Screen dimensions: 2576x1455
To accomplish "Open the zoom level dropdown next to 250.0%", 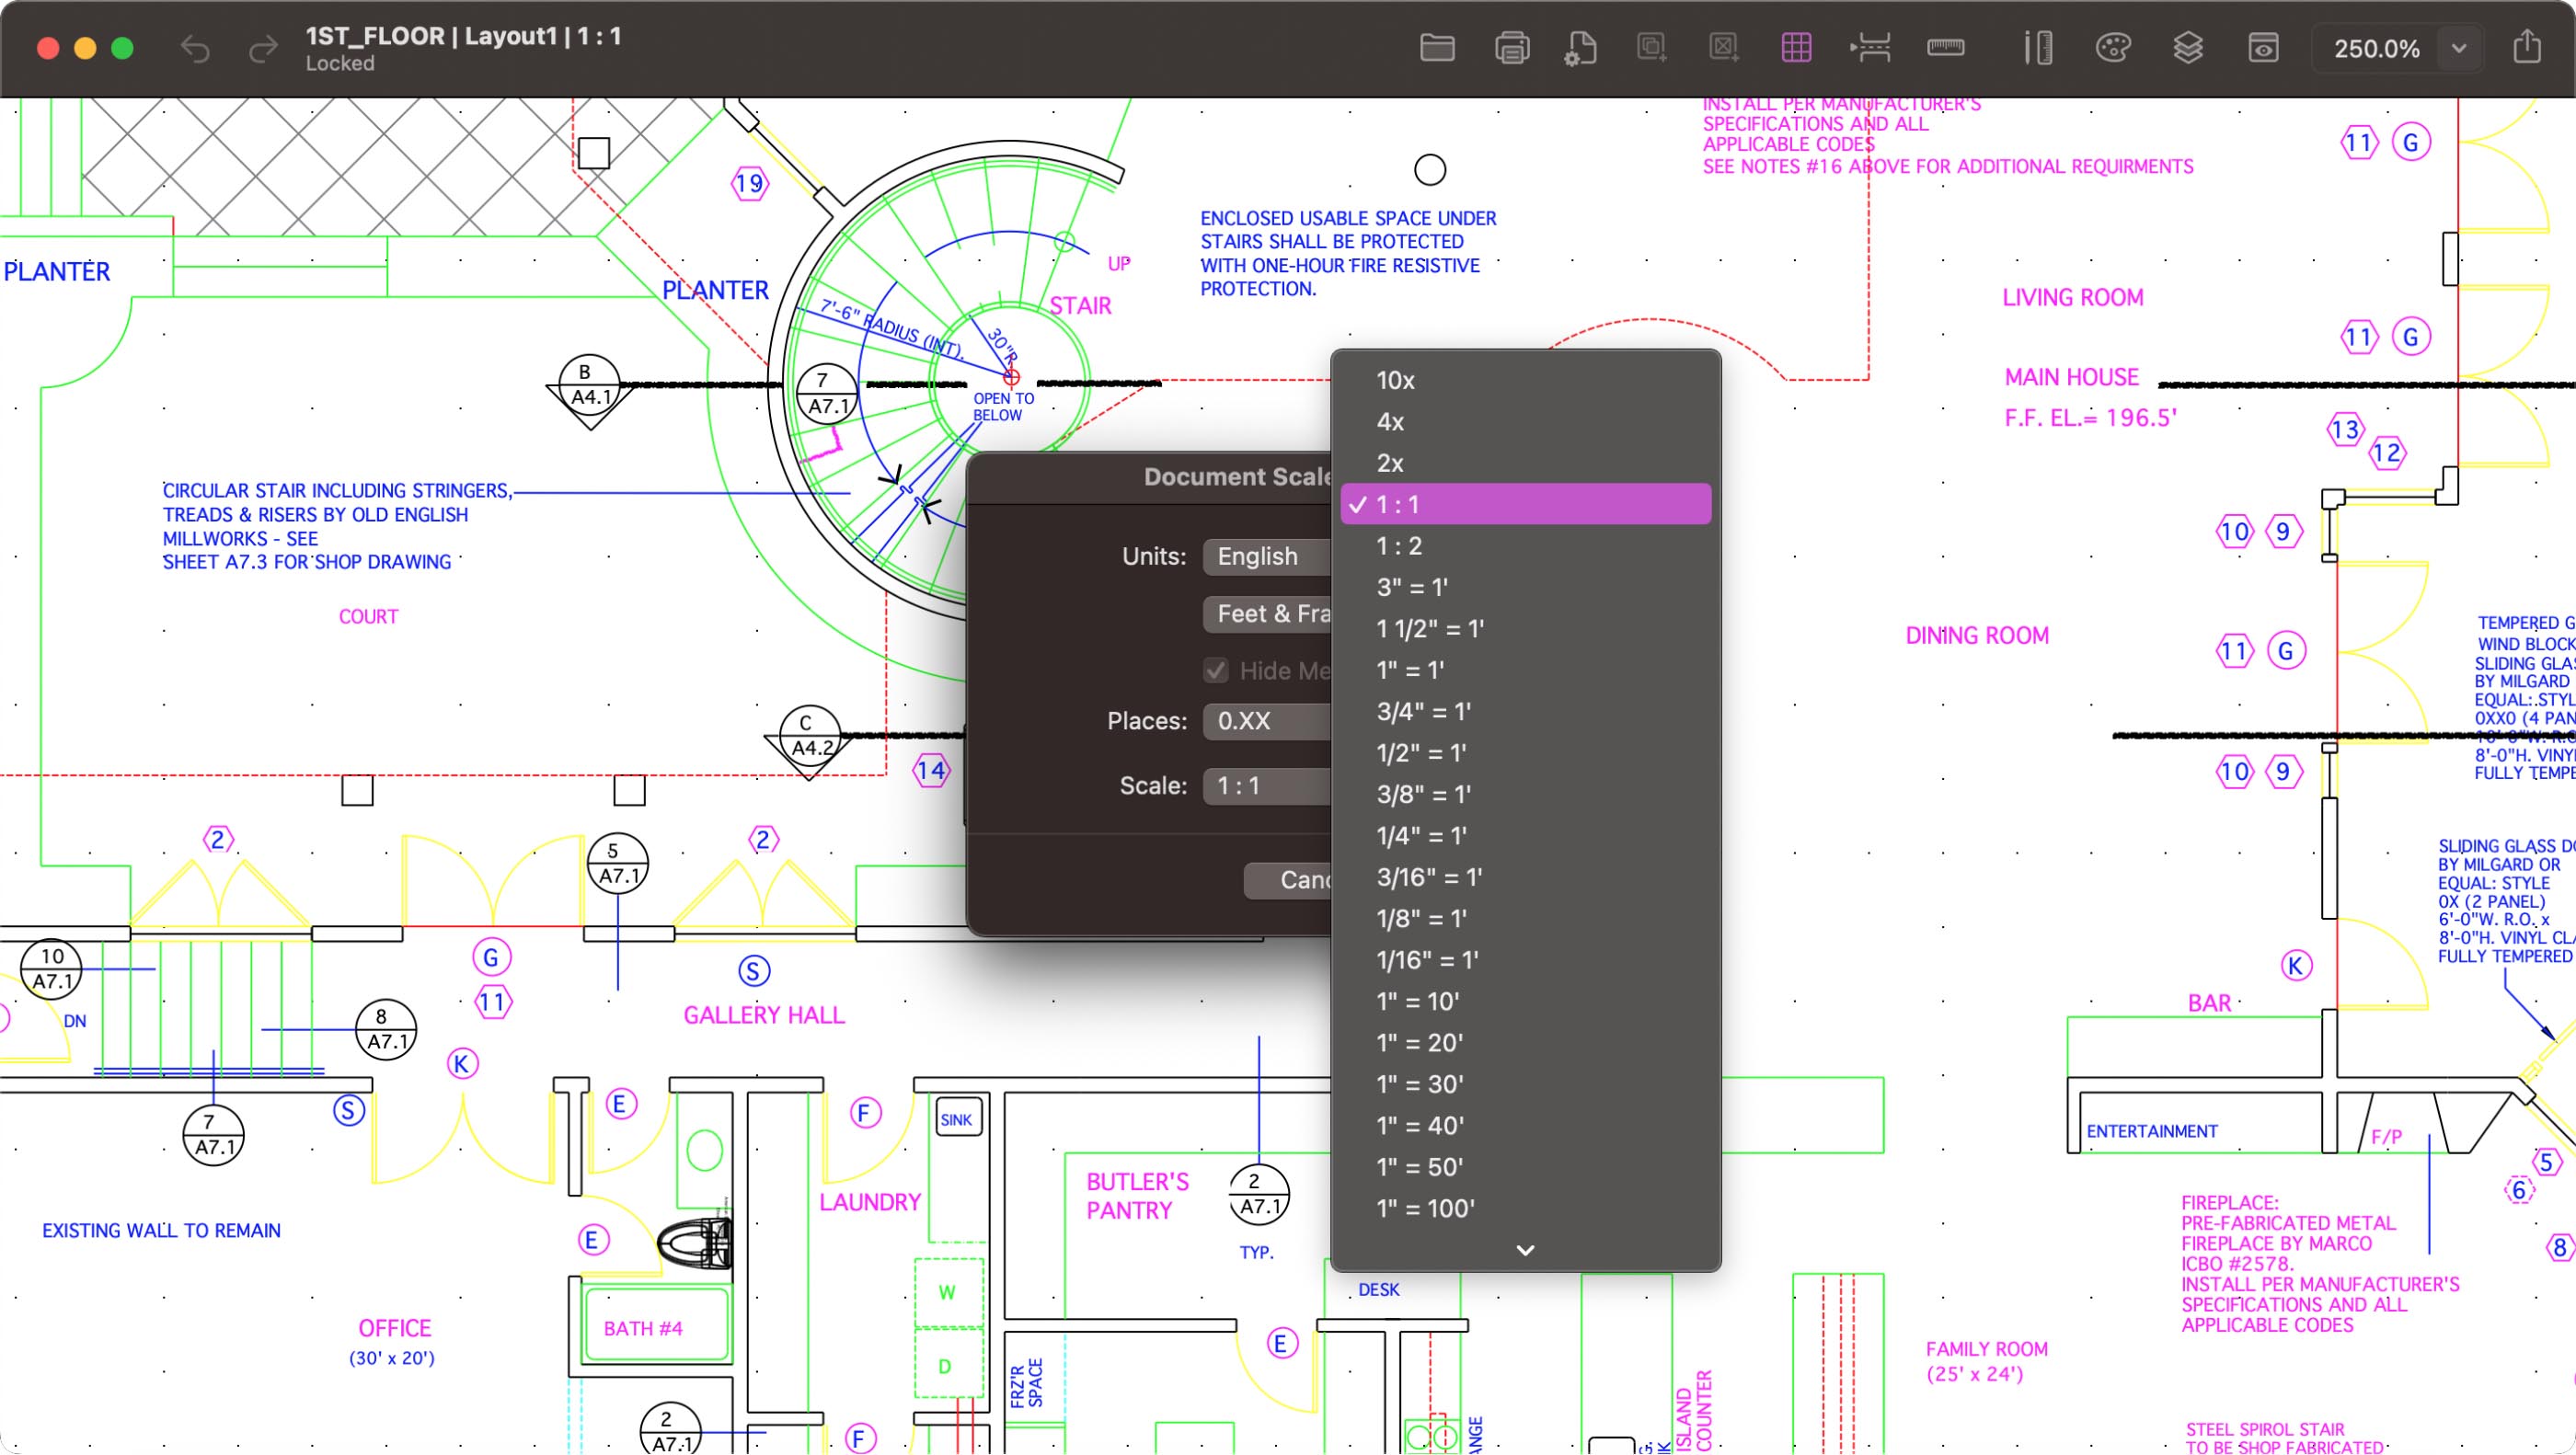I will point(2458,48).
